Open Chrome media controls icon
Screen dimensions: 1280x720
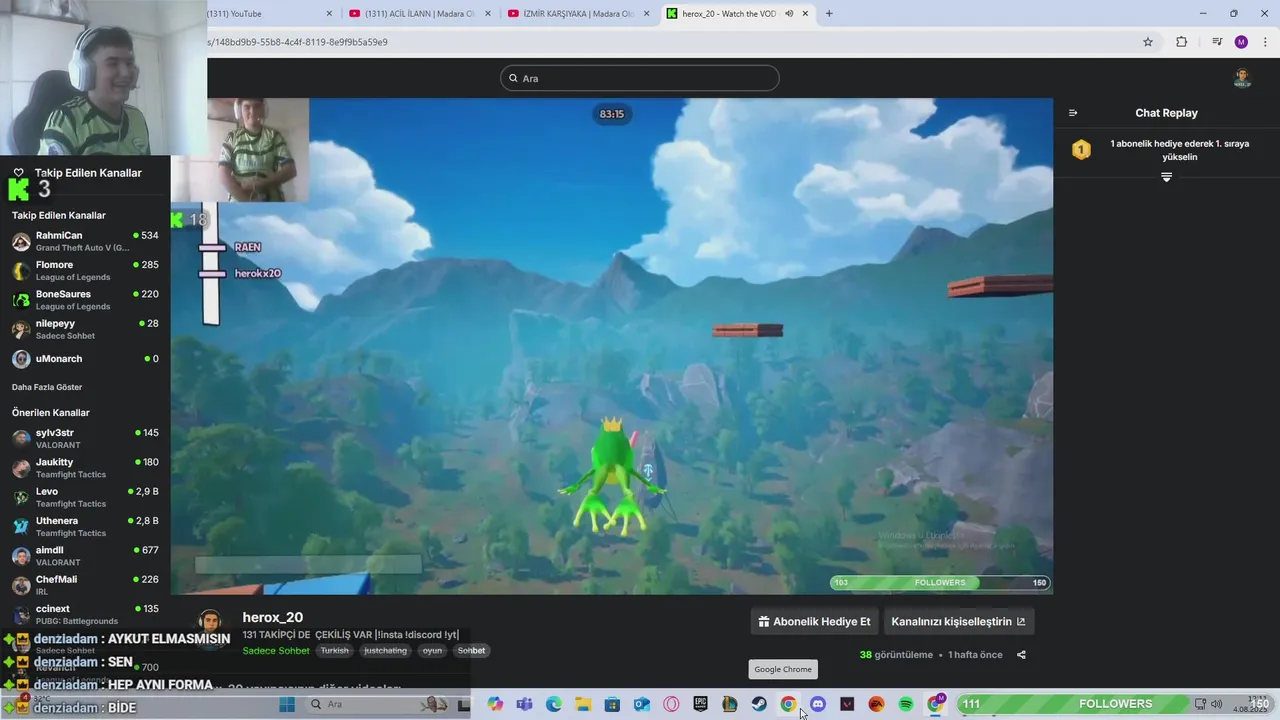tap(1217, 42)
